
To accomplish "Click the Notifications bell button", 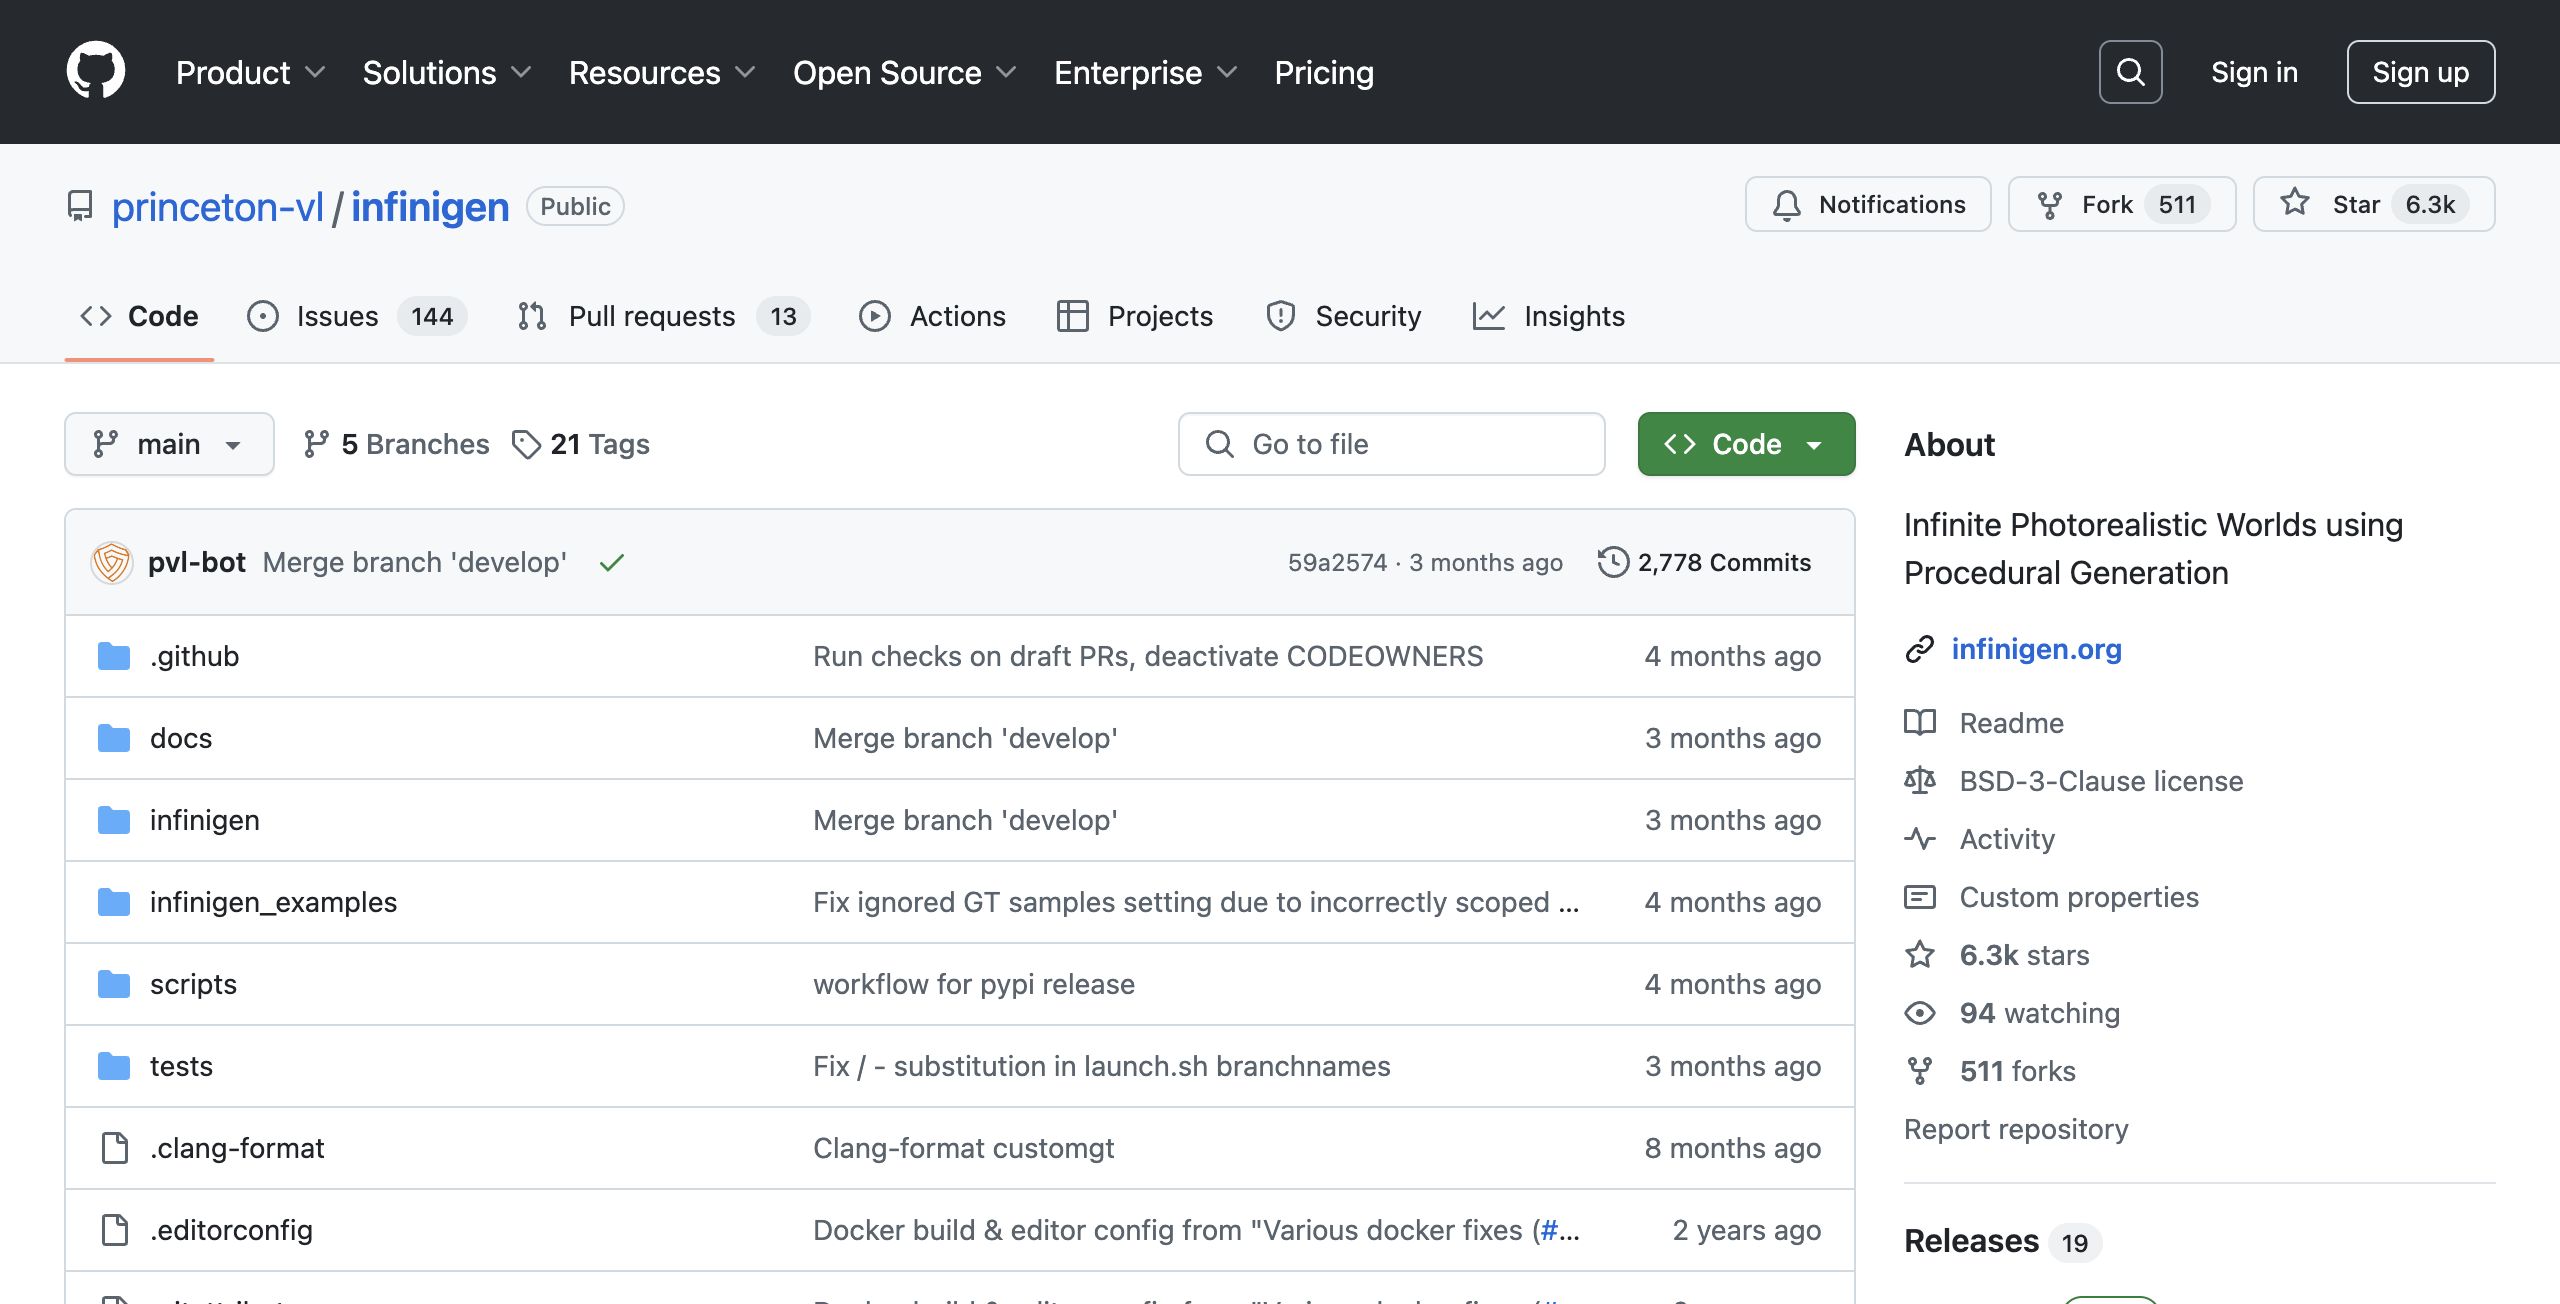I will (1867, 204).
